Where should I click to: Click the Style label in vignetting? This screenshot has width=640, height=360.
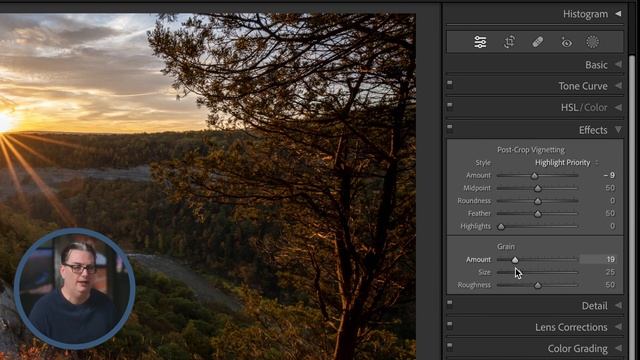coord(483,162)
